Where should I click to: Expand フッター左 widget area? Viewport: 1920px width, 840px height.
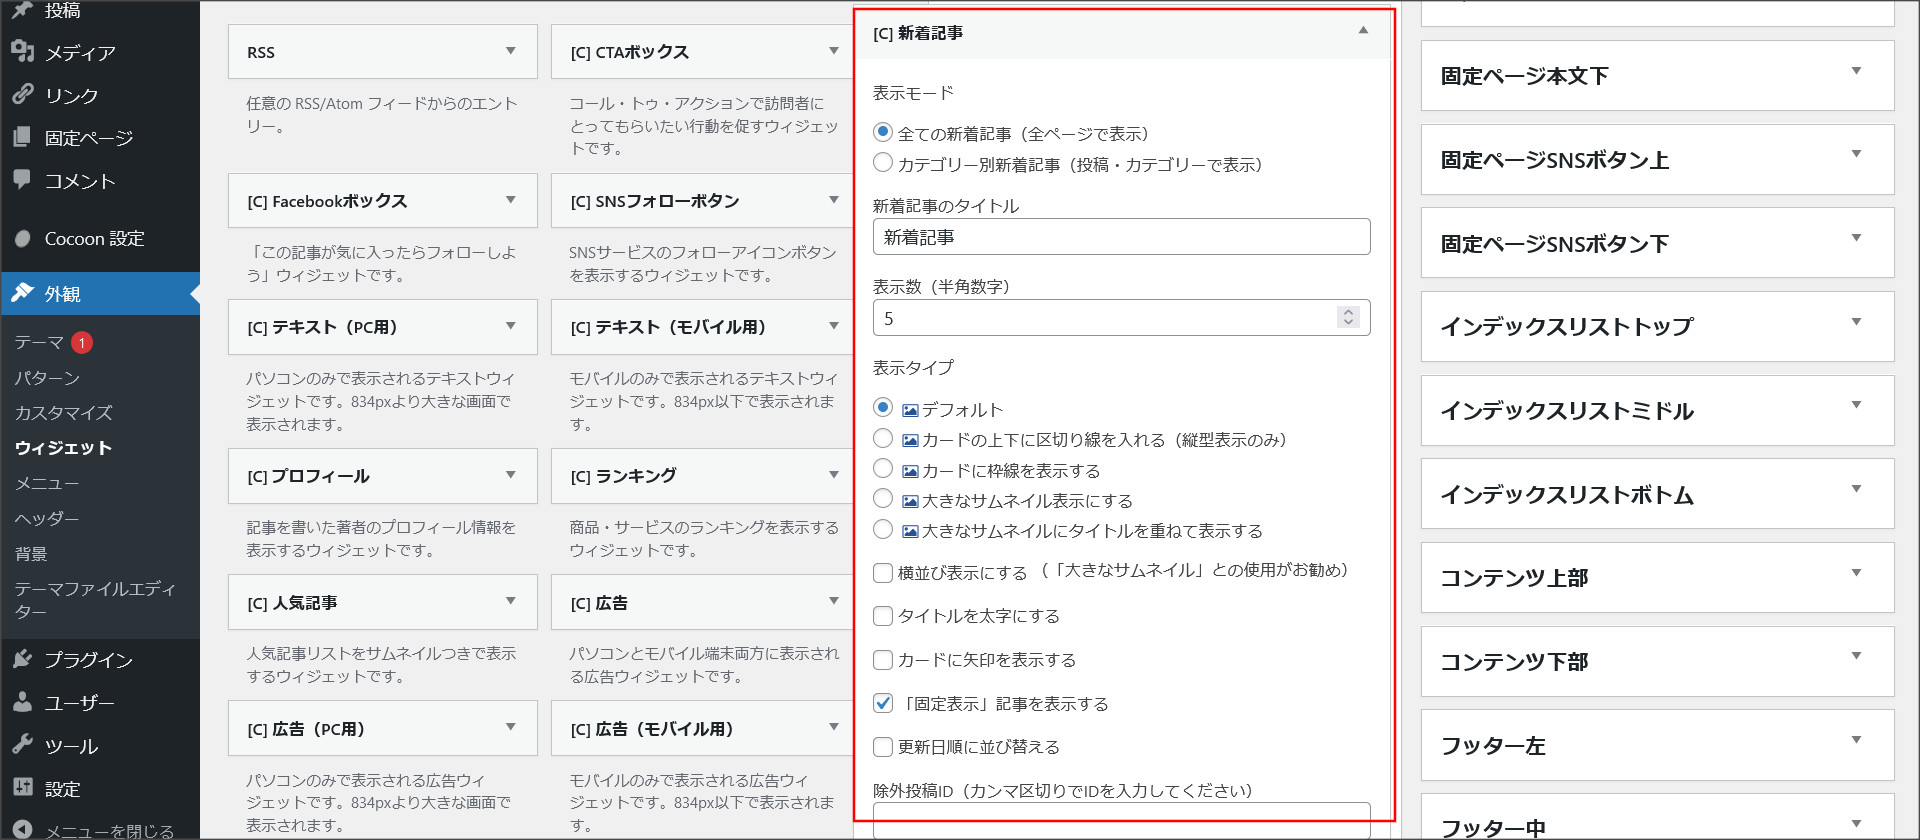(1856, 740)
